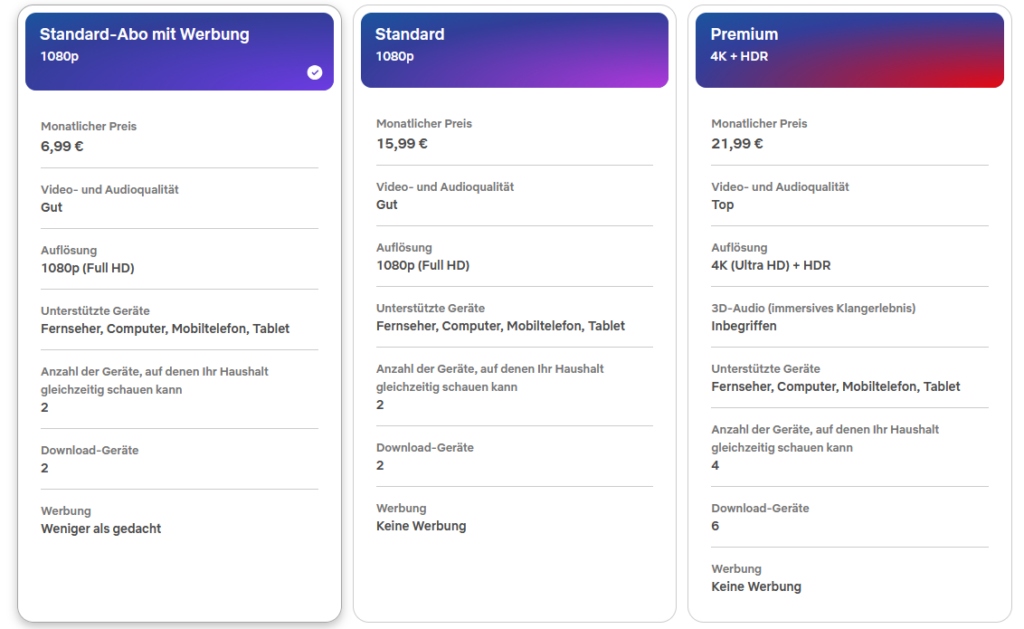Image resolution: width=1024 pixels, height=629 pixels.
Task: Select the Standard-Abo mit Werbung plan header
Action: [180, 51]
